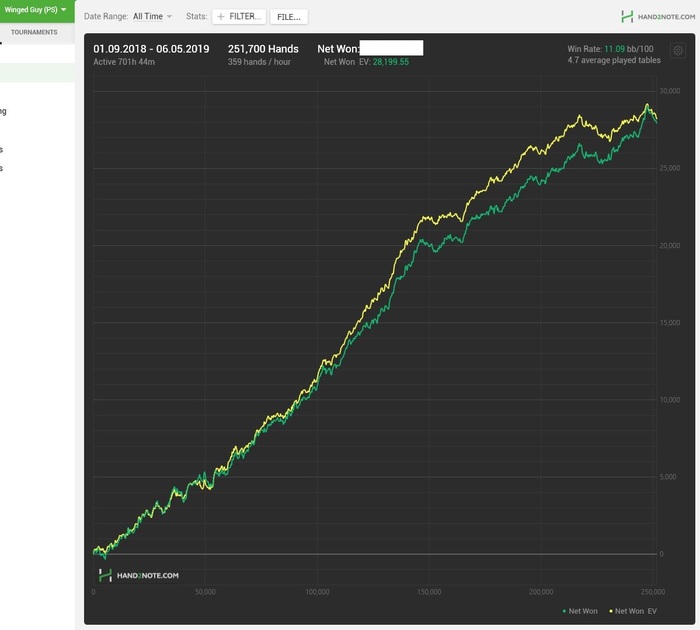Open the All Time date range dropdown

152,17
